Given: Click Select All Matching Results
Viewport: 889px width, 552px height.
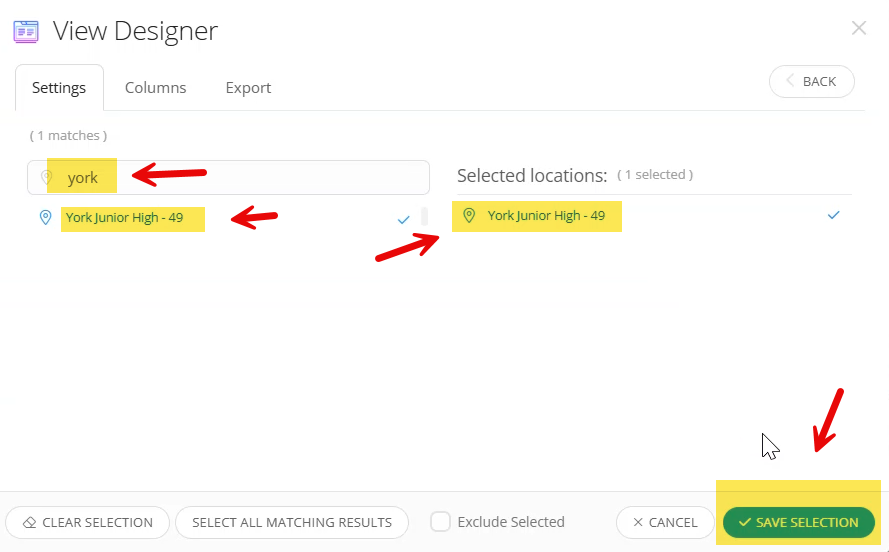Looking at the screenshot, I should pos(291,522).
